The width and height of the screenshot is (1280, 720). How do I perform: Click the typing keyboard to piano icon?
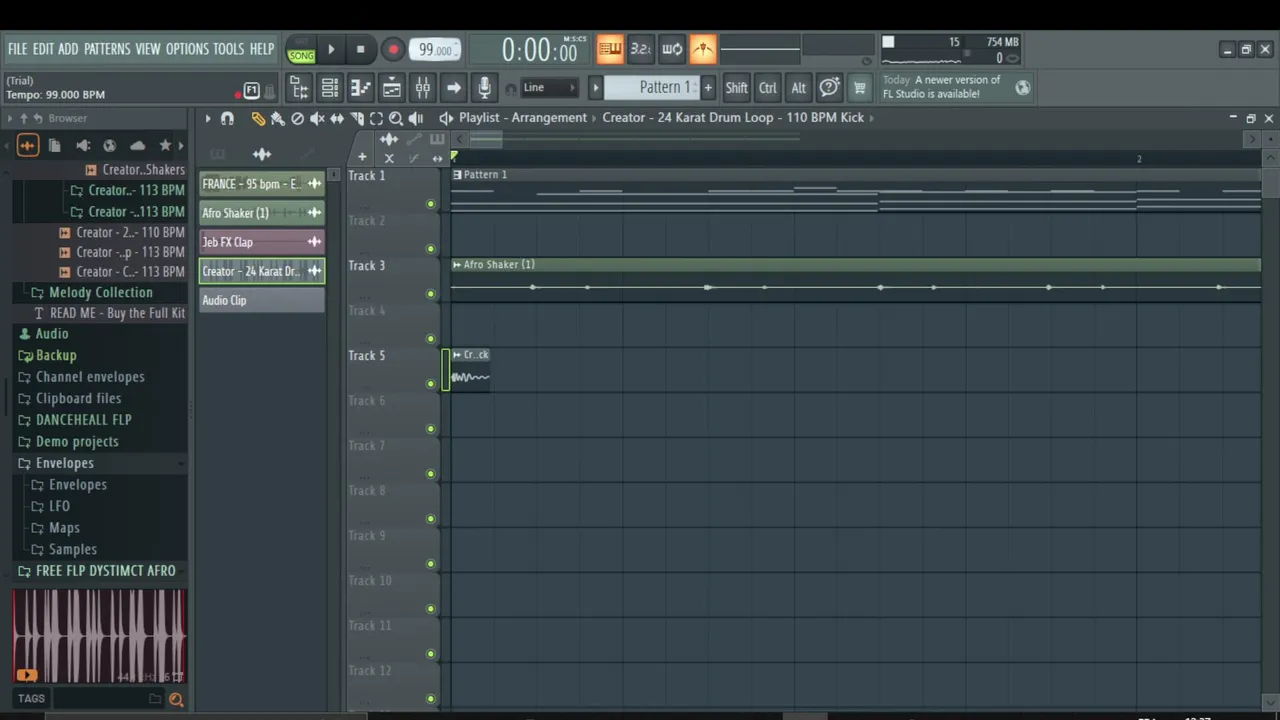610,49
